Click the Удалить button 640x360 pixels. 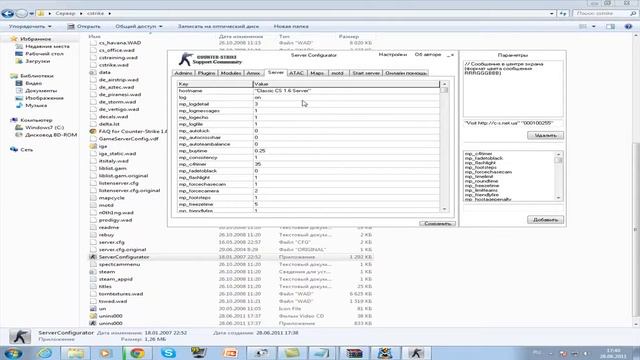[545, 135]
